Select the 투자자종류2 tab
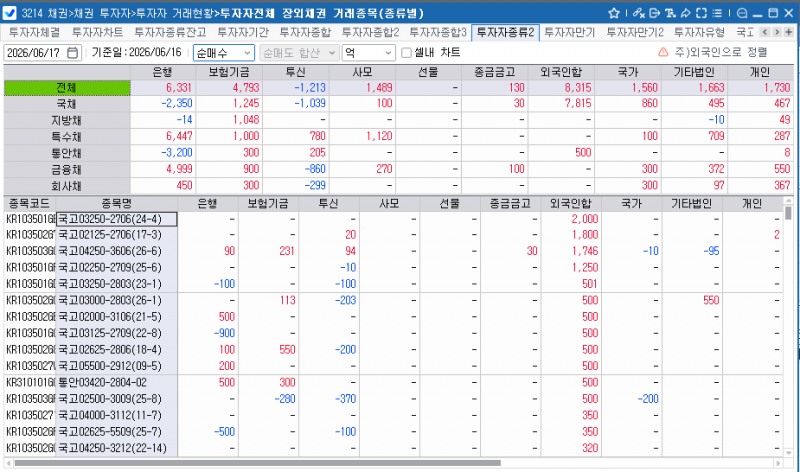 pyautogui.click(x=505, y=33)
